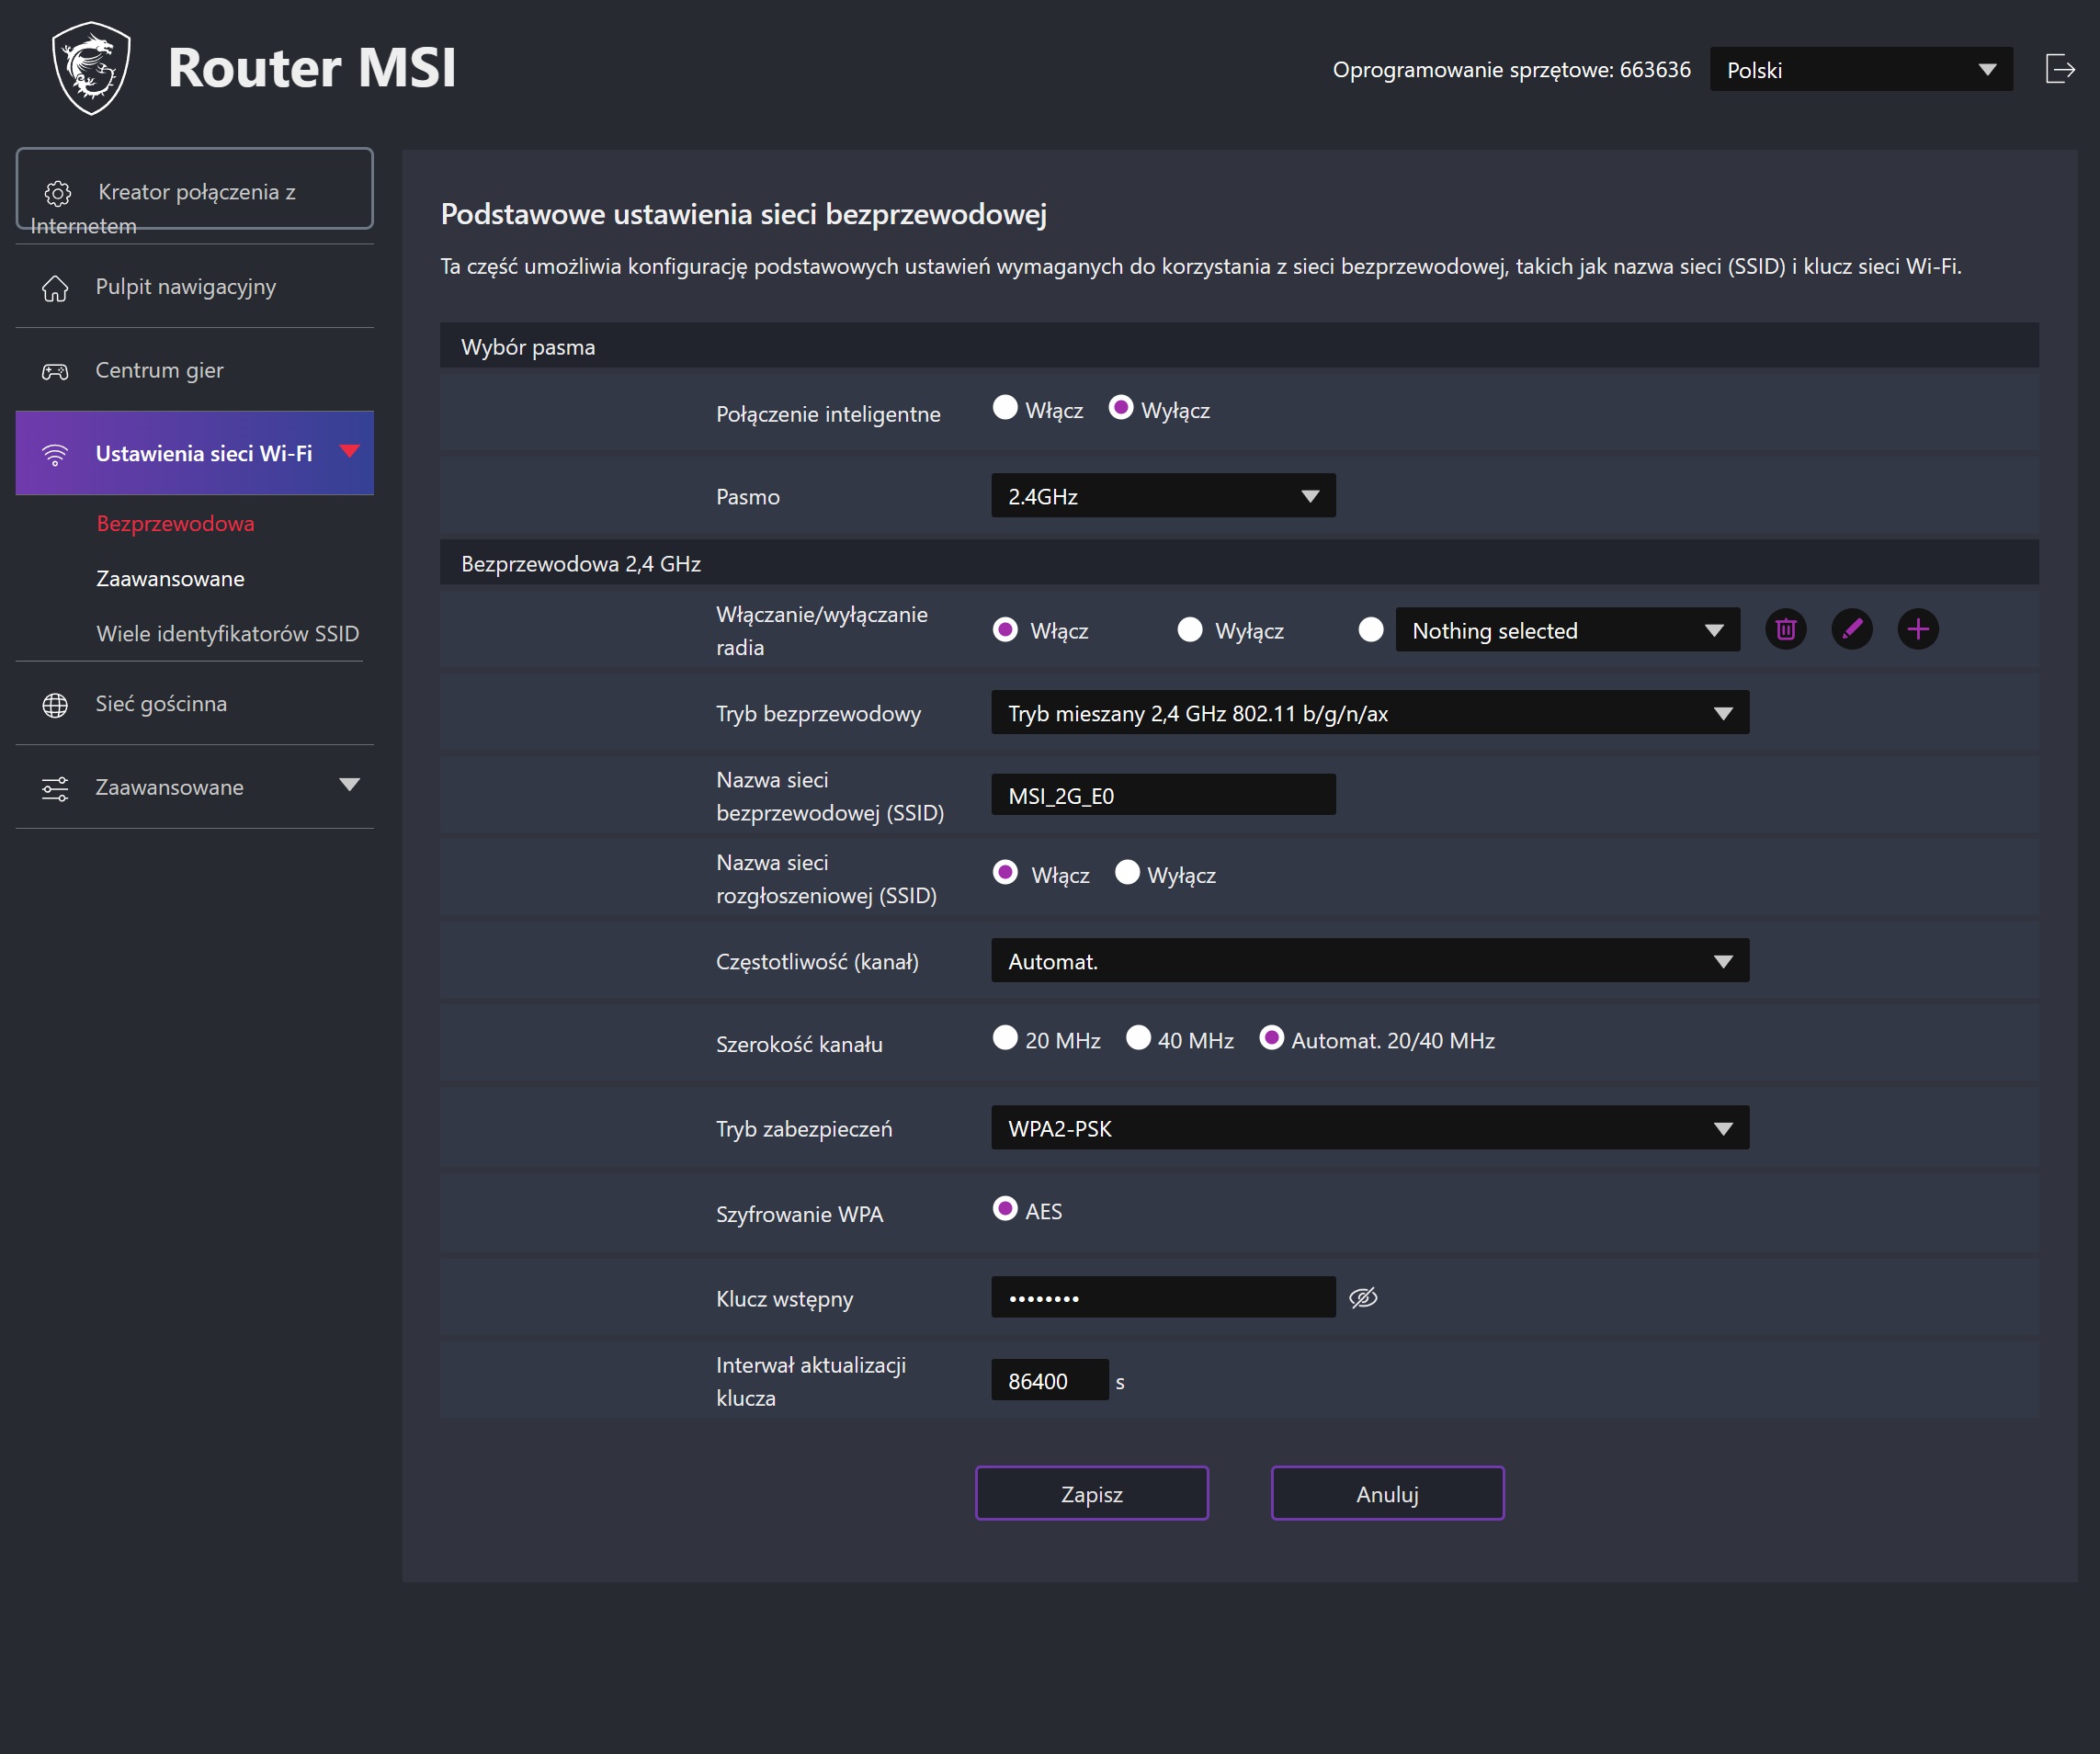
Task: Open the Nothing selected schedule dropdown
Action: pyautogui.click(x=1567, y=630)
